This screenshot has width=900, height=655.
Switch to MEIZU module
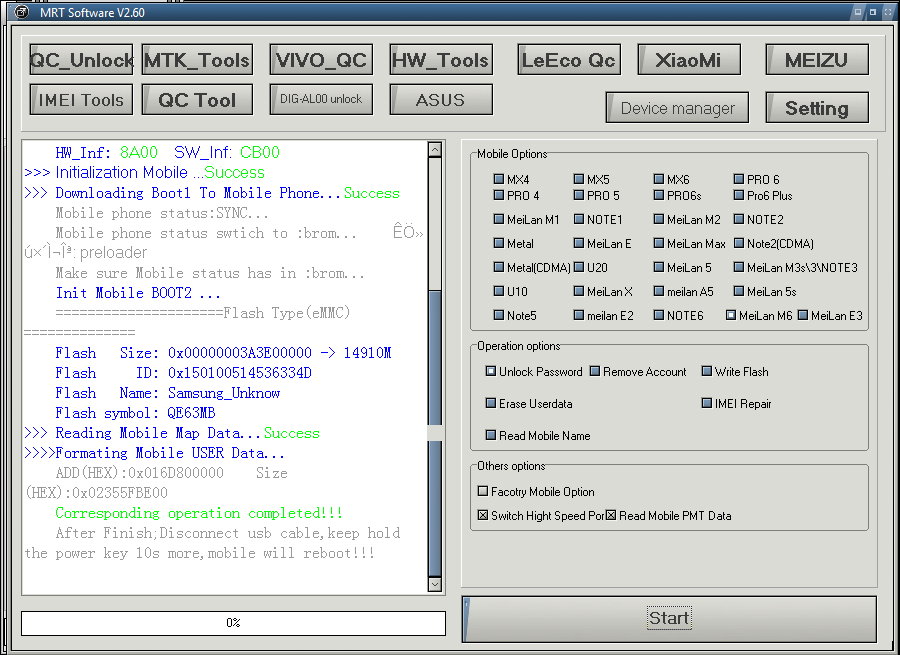click(x=817, y=60)
